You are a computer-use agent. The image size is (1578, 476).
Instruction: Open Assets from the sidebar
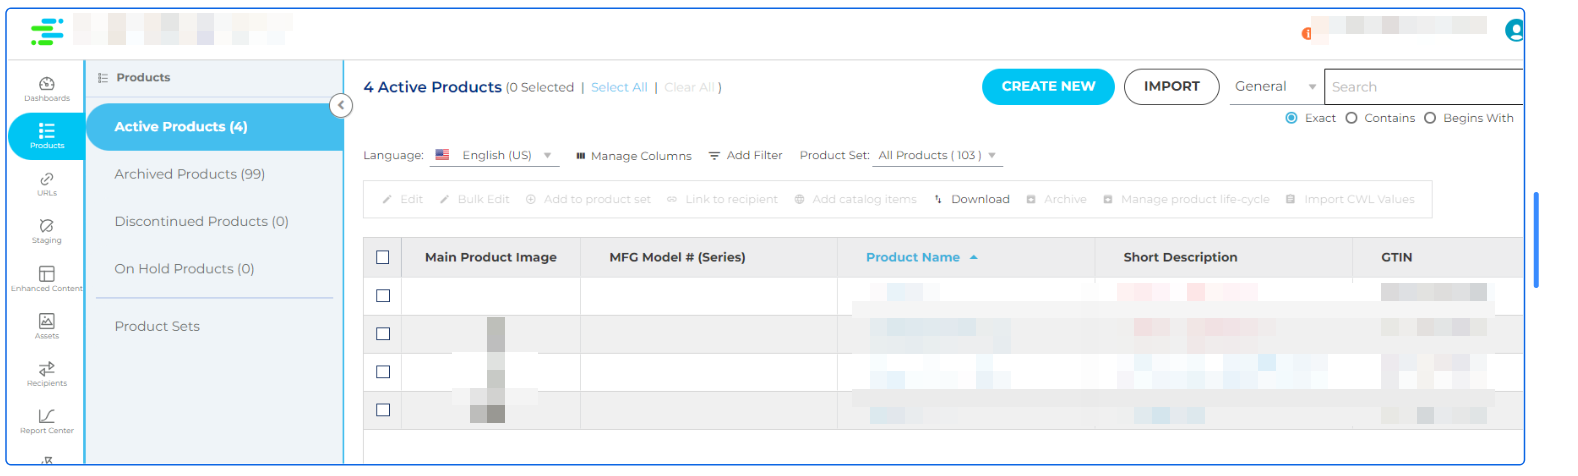(46, 325)
